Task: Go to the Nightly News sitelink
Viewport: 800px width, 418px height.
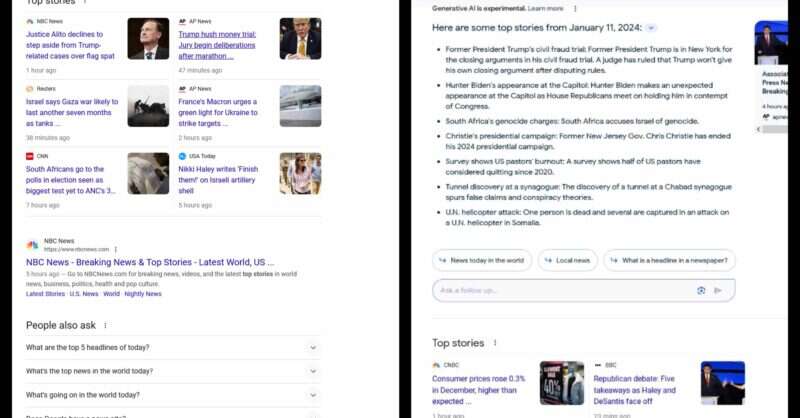Action: click(143, 294)
